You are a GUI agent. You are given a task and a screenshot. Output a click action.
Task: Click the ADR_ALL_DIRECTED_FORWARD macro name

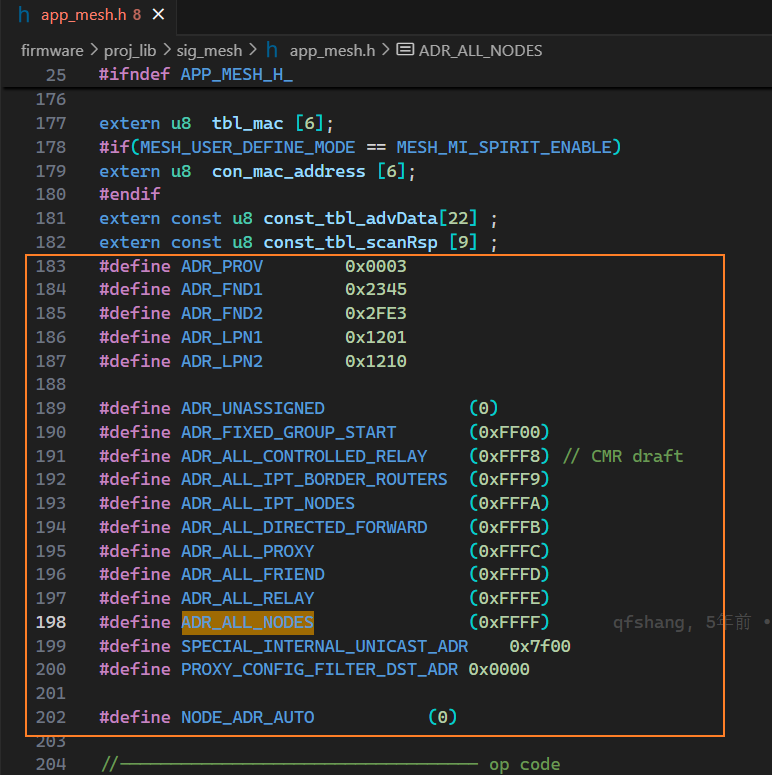[x=304, y=527]
